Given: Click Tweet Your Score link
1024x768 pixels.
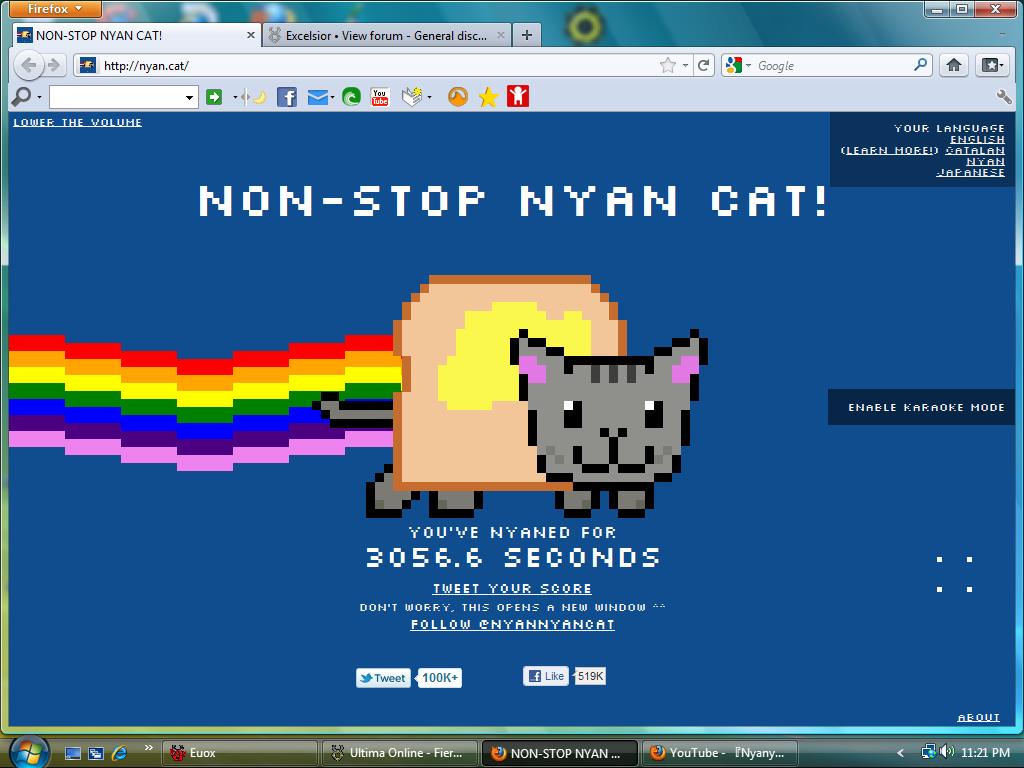Looking at the screenshot, I should click(512, 588).
